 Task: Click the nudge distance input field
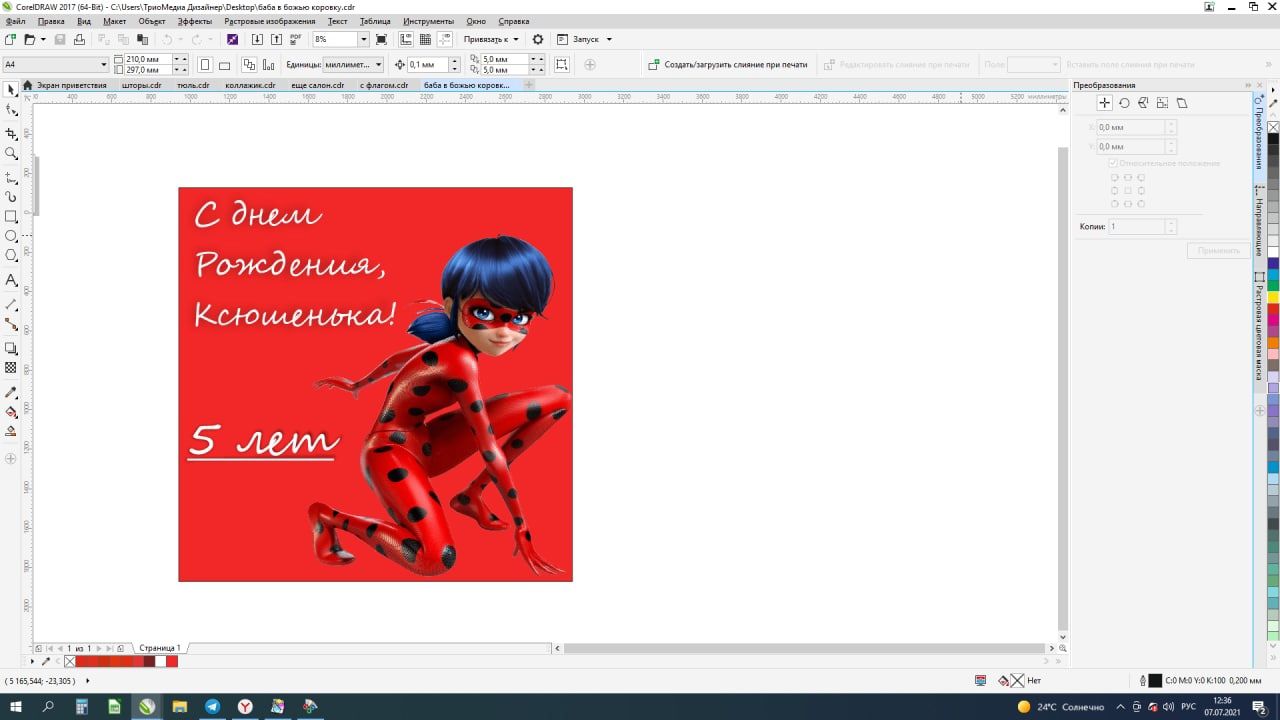[427, 65]
